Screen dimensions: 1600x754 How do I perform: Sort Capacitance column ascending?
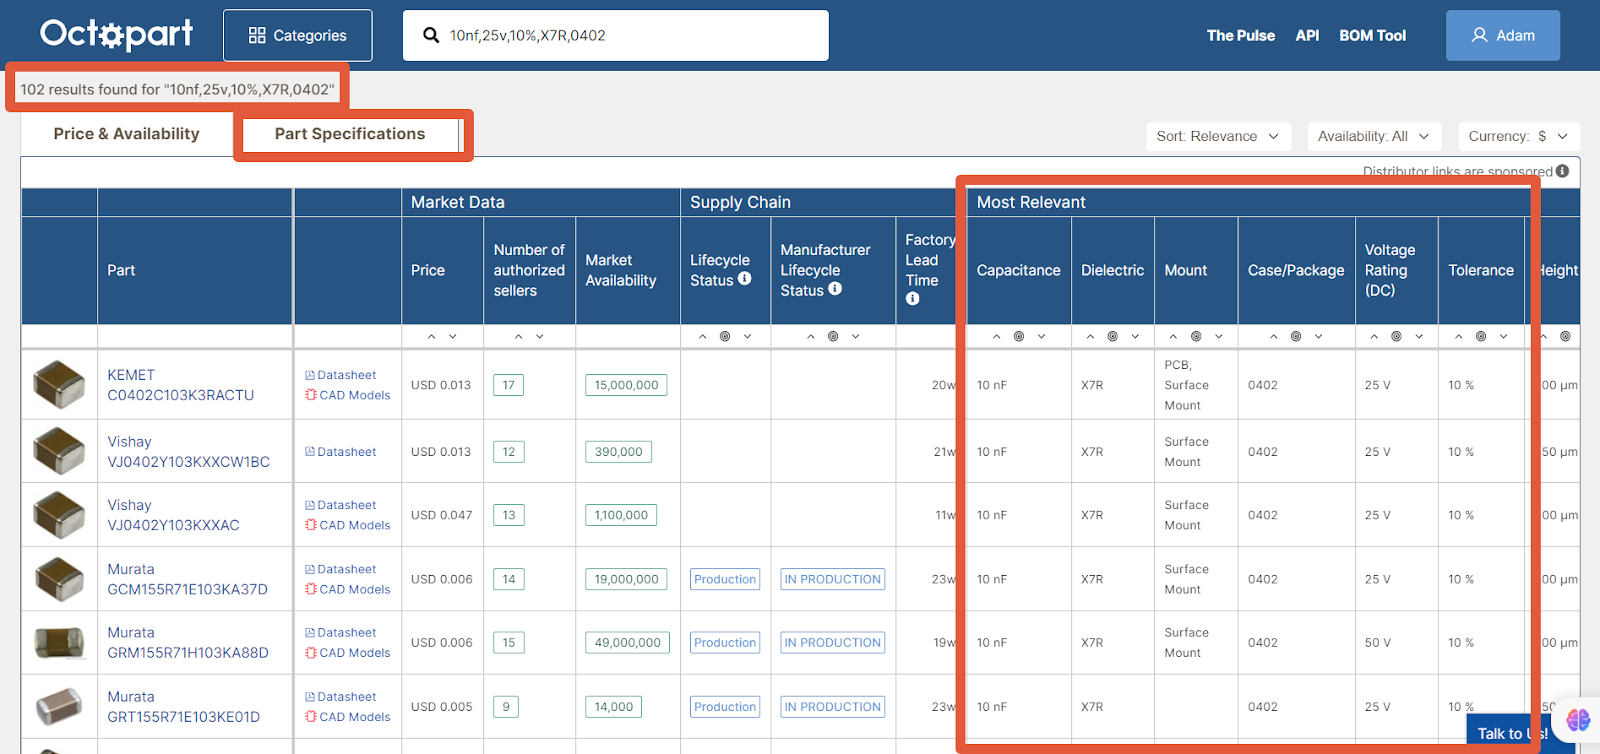(x=997, y=336)
